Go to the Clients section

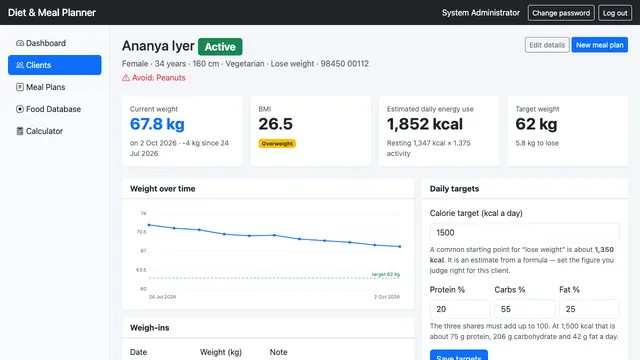coord(55,65)
